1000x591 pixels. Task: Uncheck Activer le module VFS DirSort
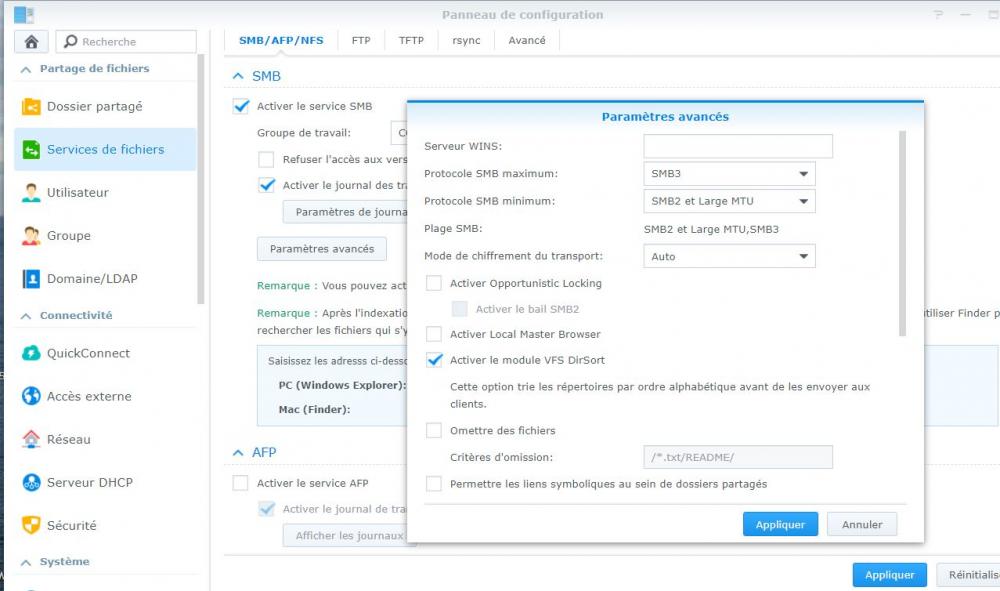tap(434, 360)
